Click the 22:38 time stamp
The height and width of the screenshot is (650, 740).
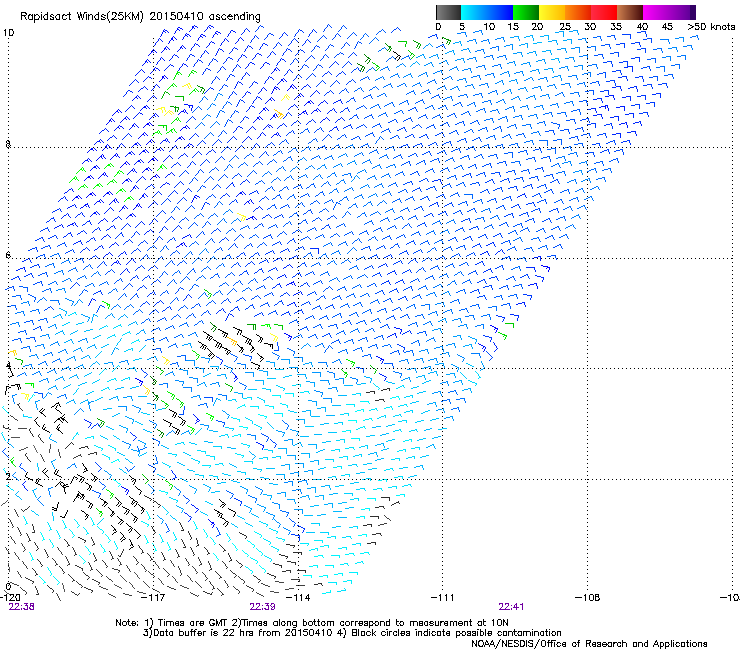(21, 607)
